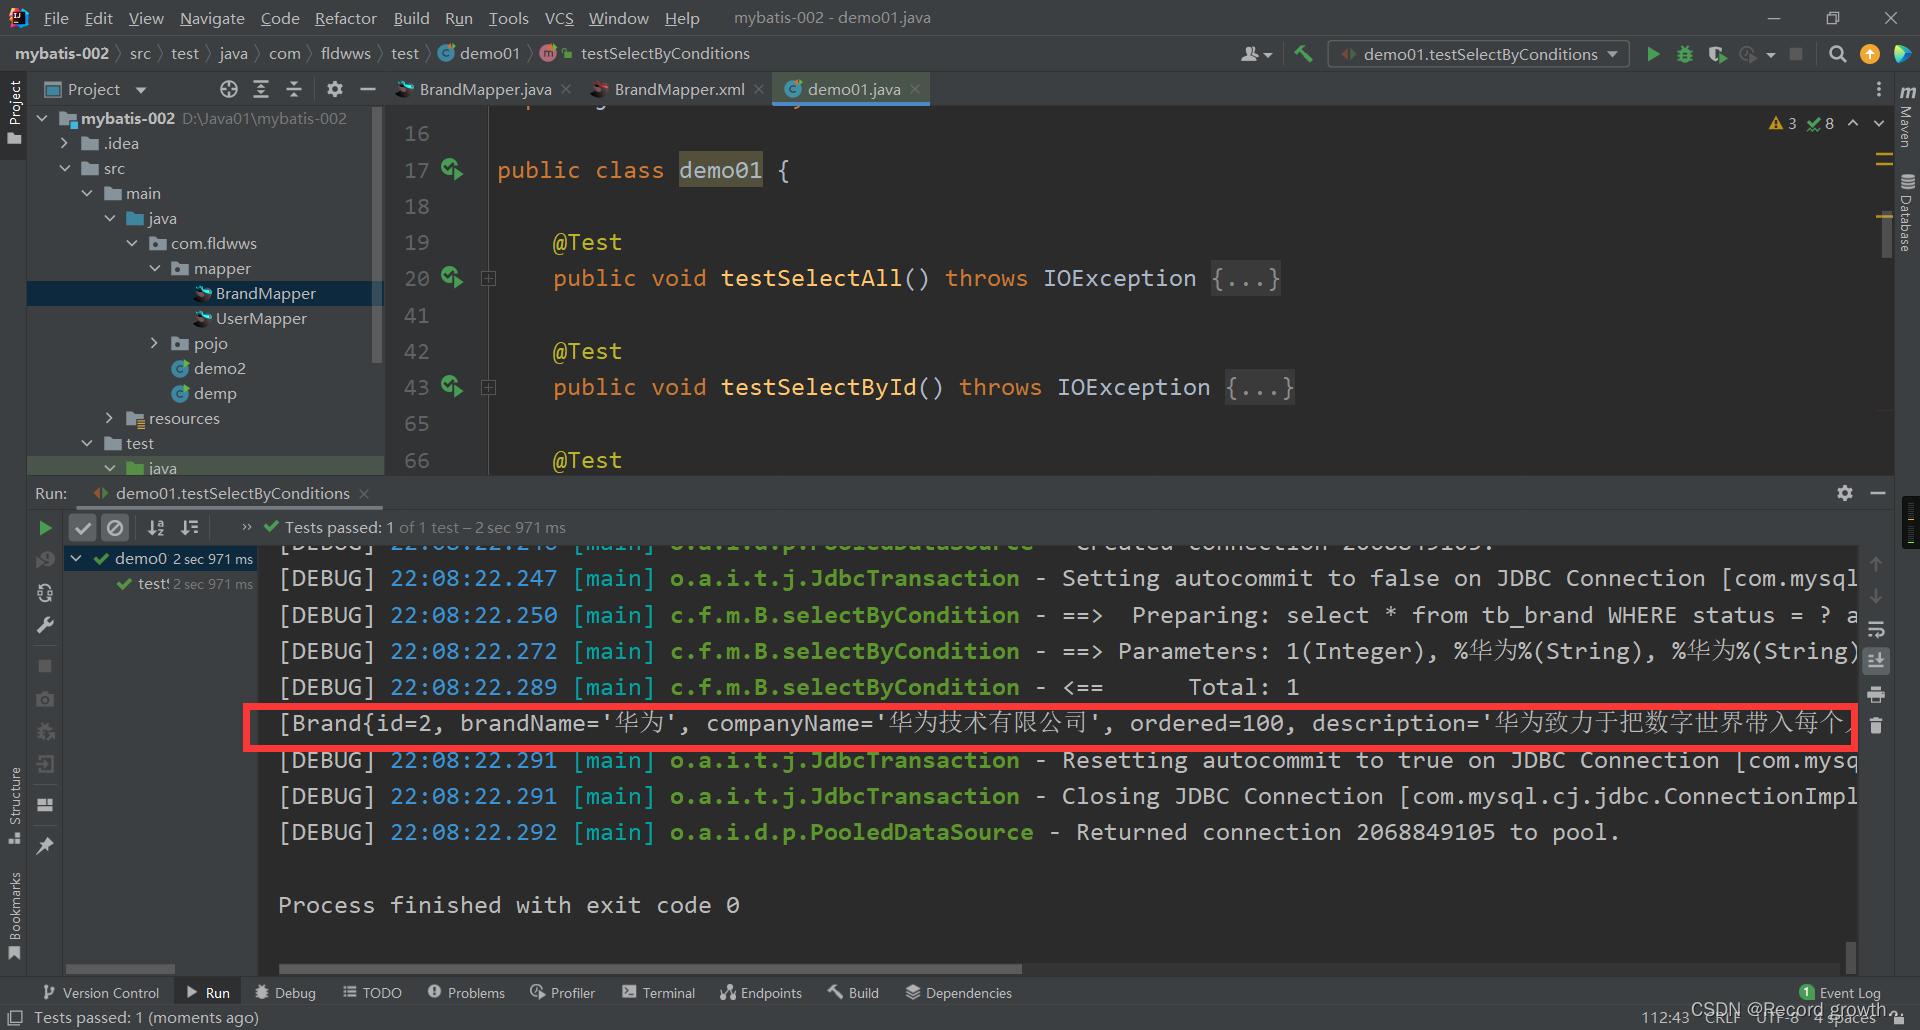Image resolution: width=1920 pixels, height=1030 pixels.
Task: Collapse the mybatis-002 root folder
Action: click(42, 118)
